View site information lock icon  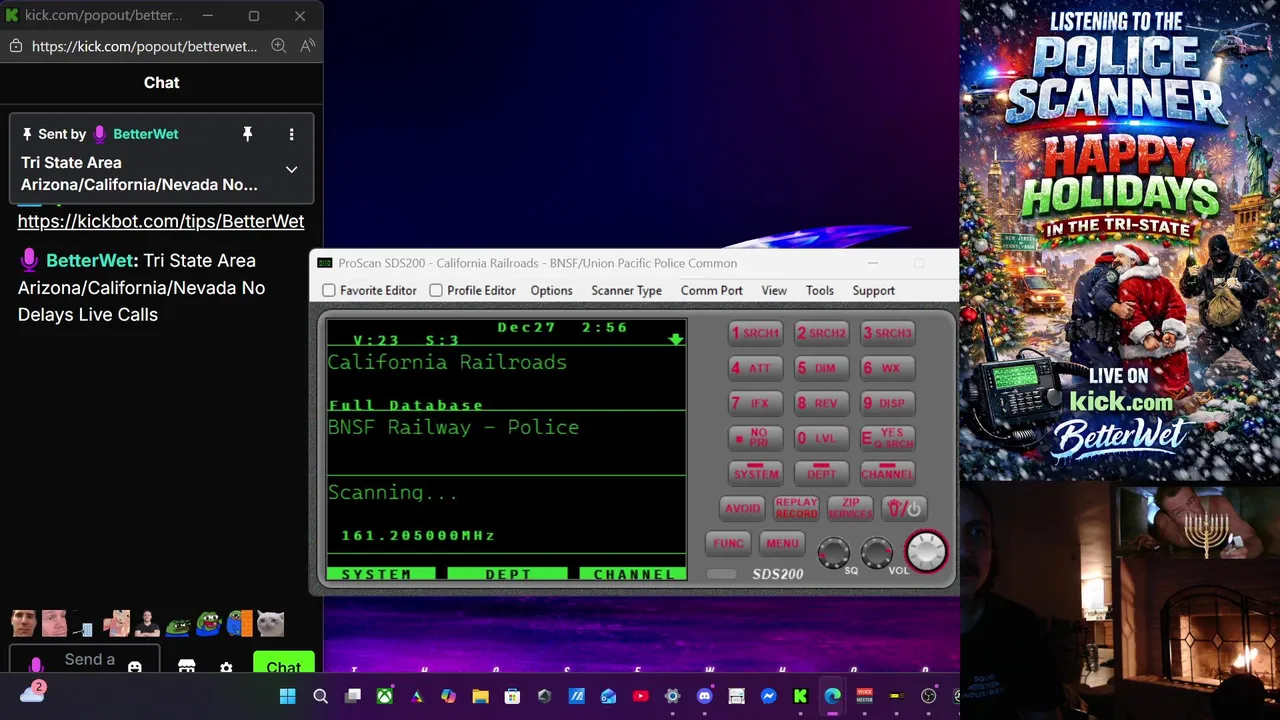(15, 46)
